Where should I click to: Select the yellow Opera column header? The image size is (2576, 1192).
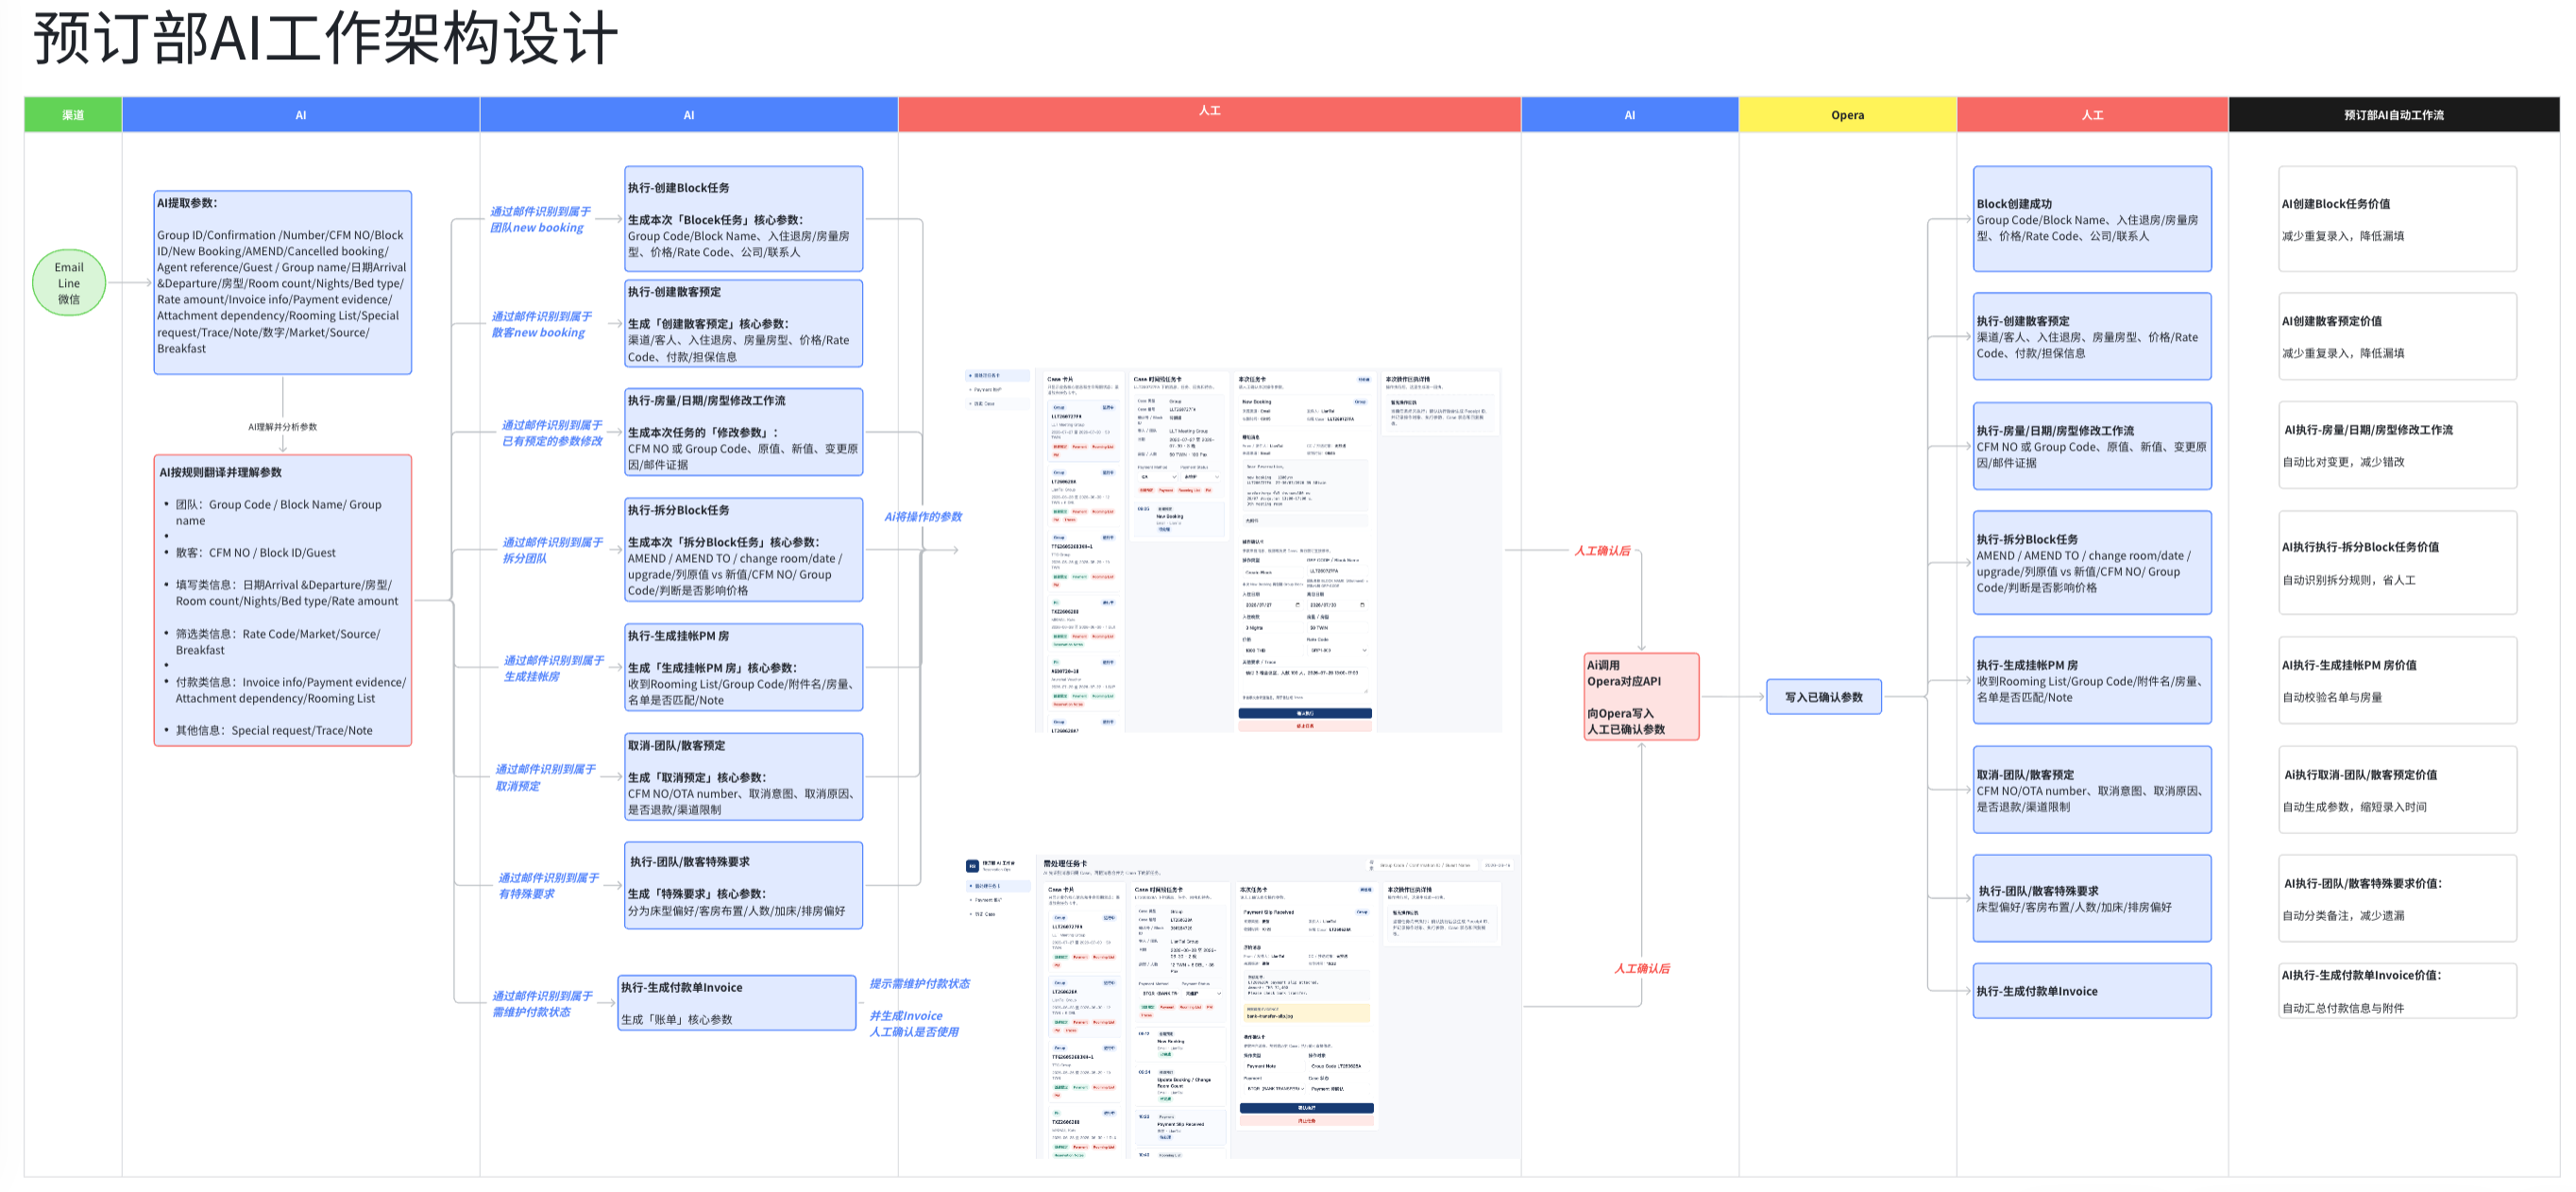click(x=1848, y=115)
